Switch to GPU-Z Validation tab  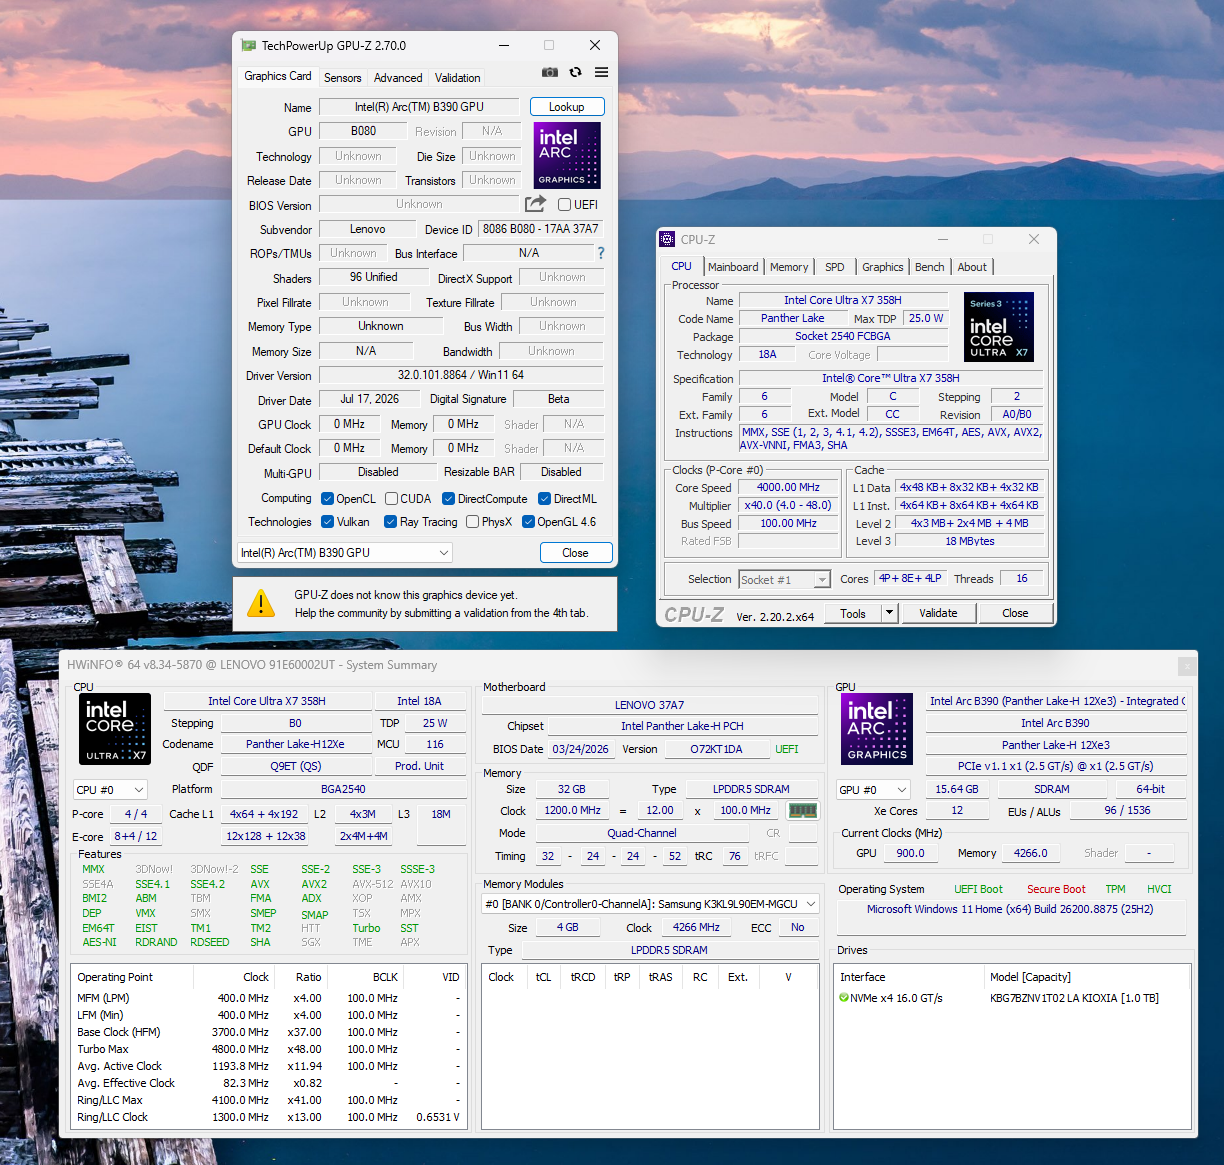pos(458,78)
